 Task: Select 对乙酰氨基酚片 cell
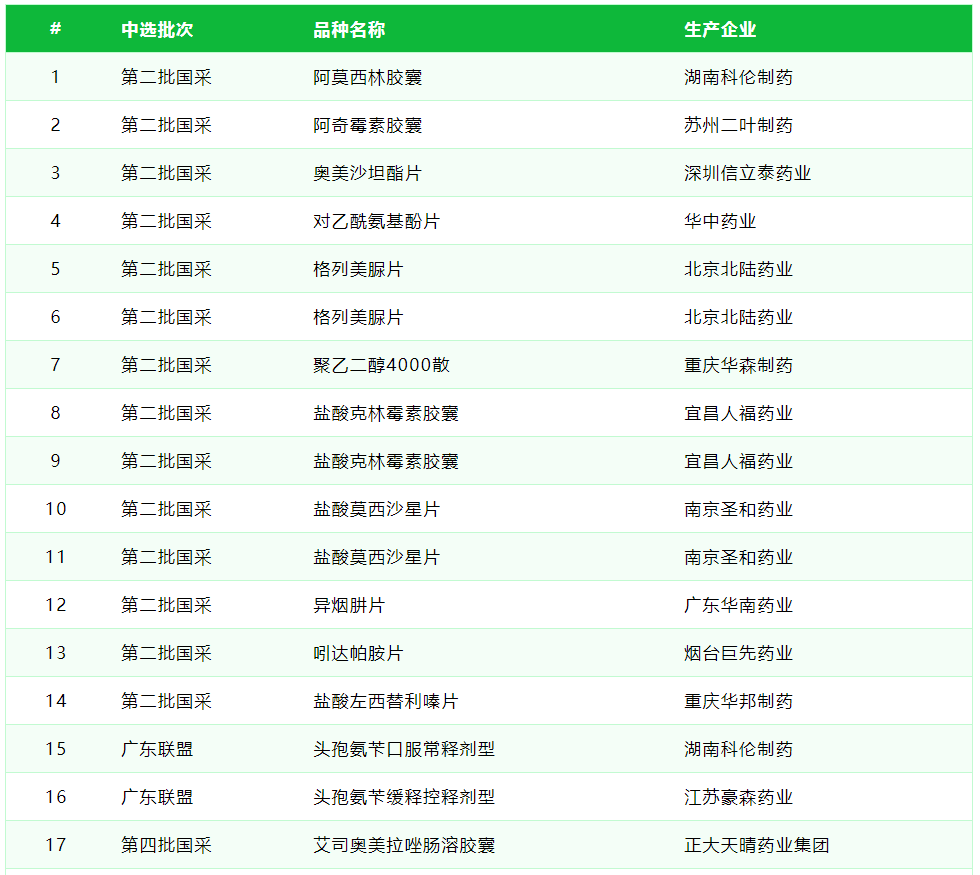(x=376, y=221)
